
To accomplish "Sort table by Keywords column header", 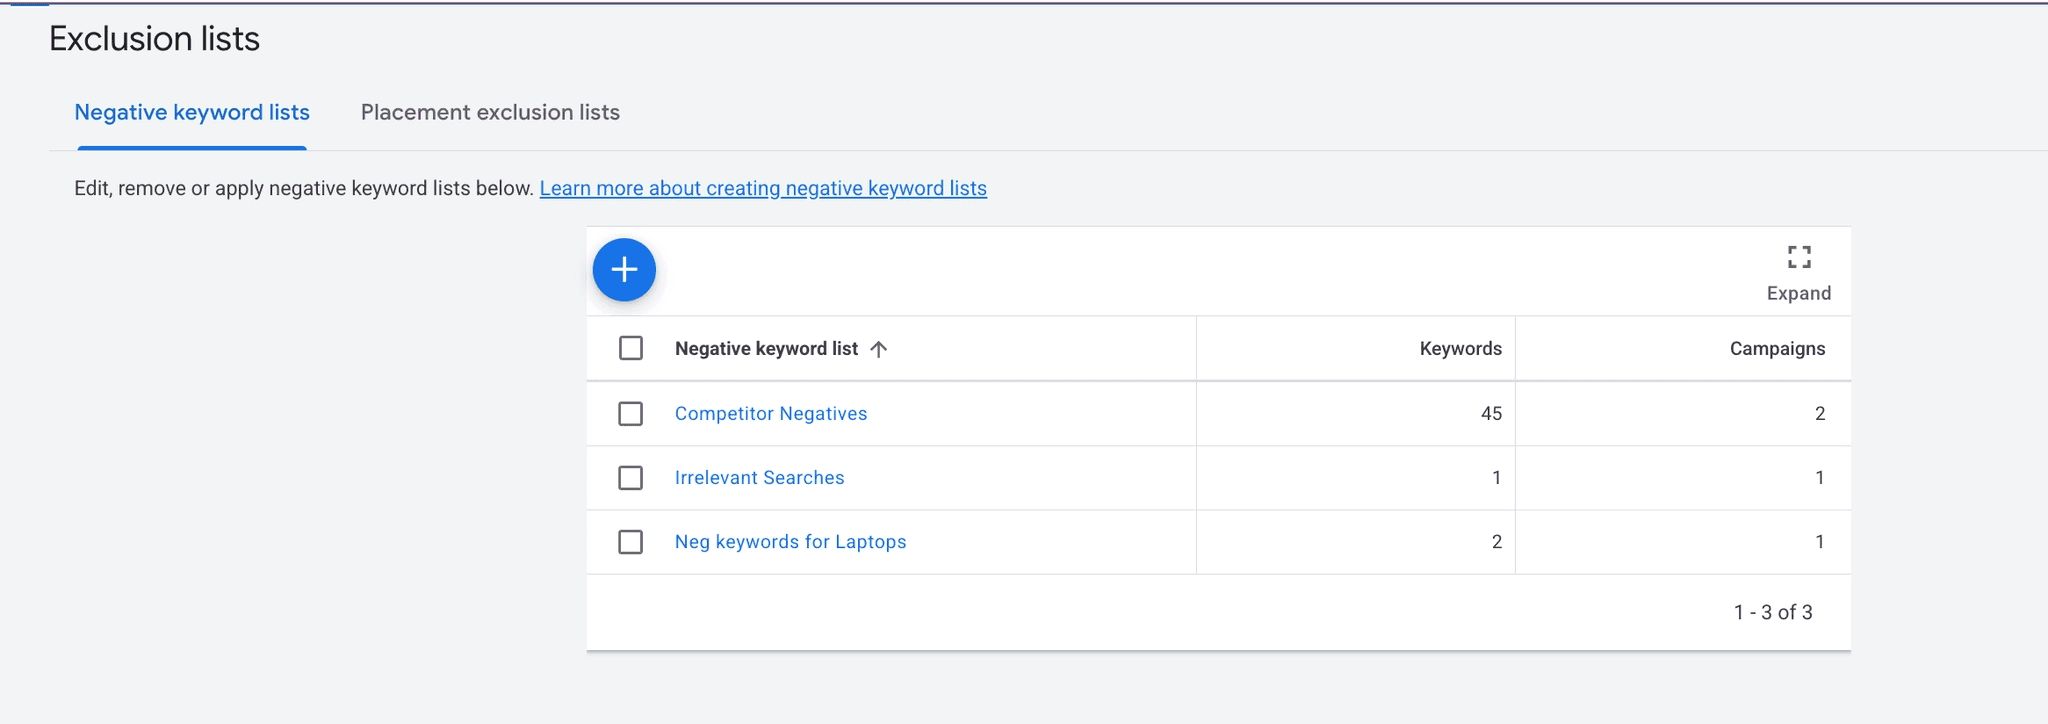I will (x=1460, y=349).
